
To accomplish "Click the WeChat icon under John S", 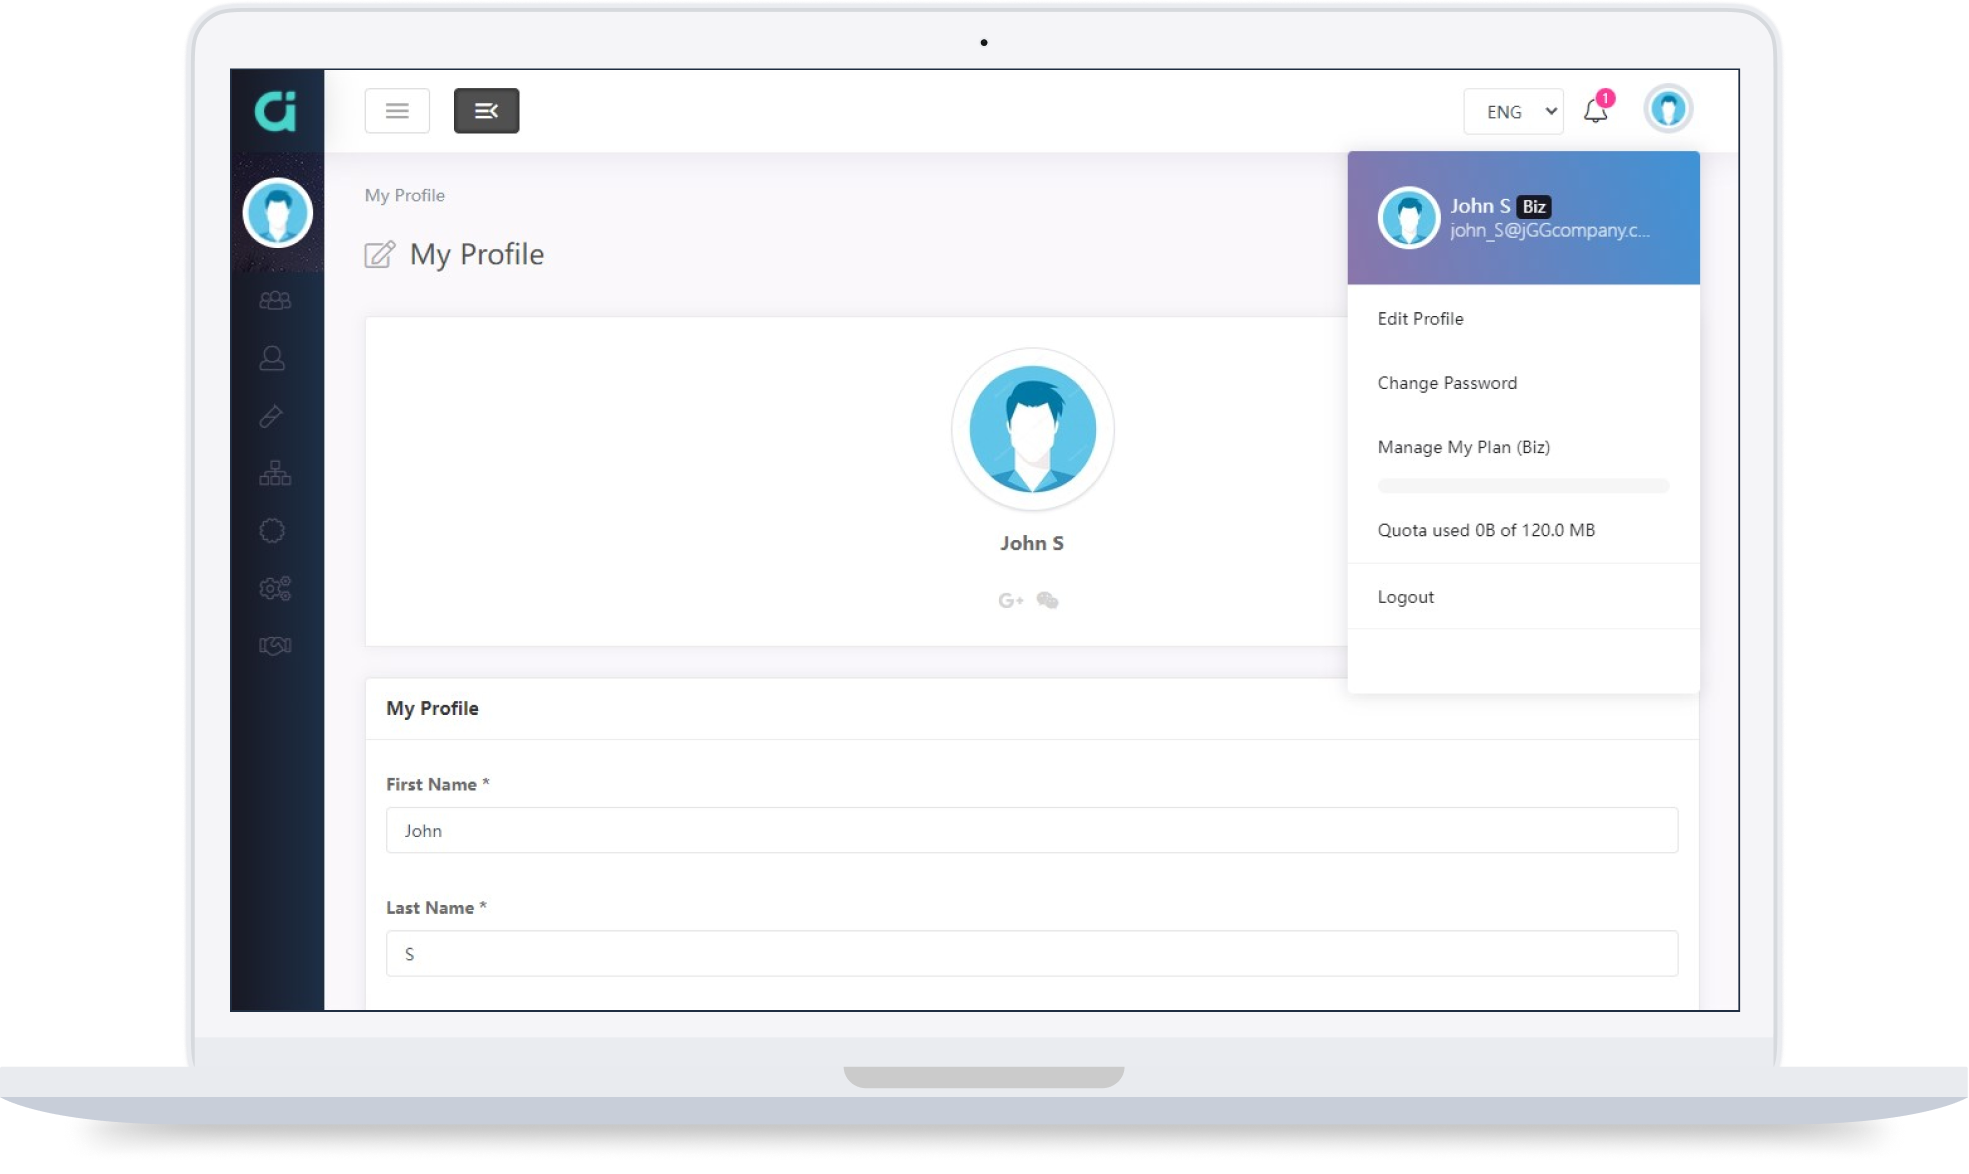I will [x=1047, y=600].
